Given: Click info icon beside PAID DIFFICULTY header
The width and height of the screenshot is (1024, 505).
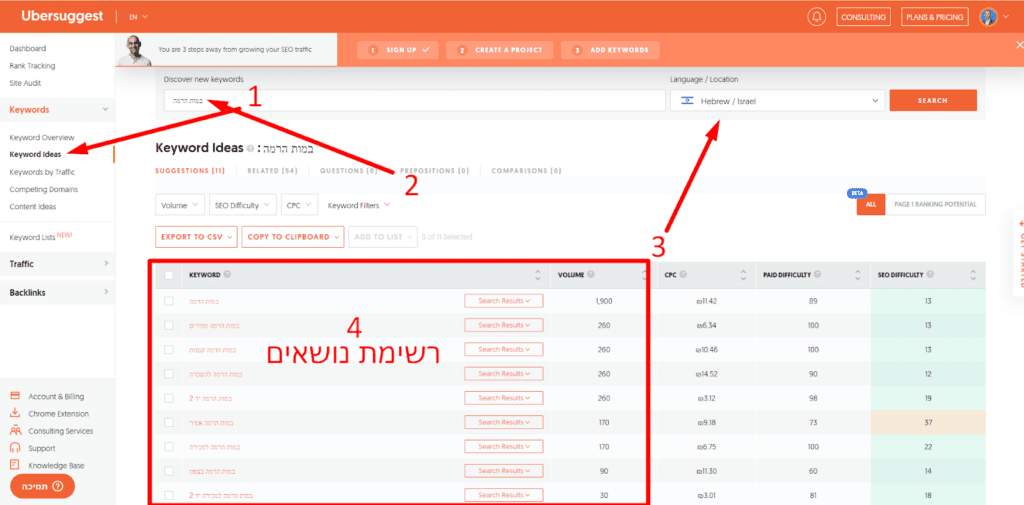Looking at the screenshot, I should [x=818, y=275].
